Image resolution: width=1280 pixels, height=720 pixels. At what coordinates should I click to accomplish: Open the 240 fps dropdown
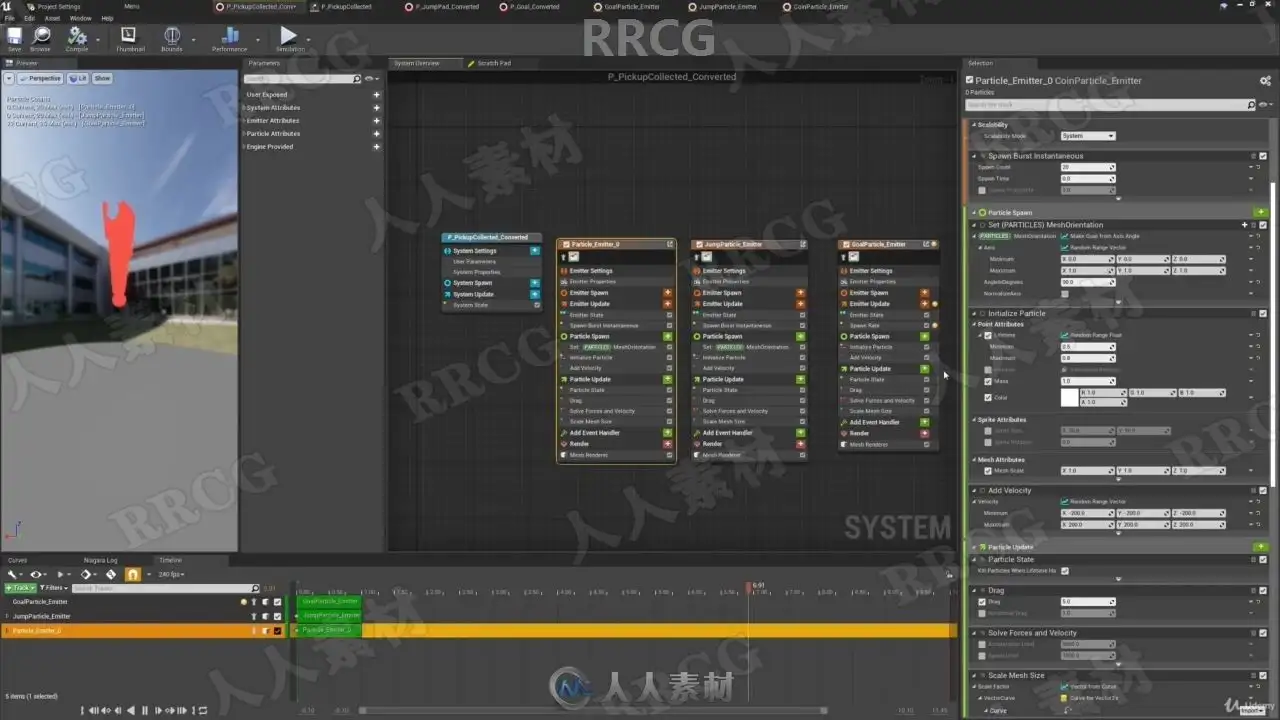tap(172, 575)
